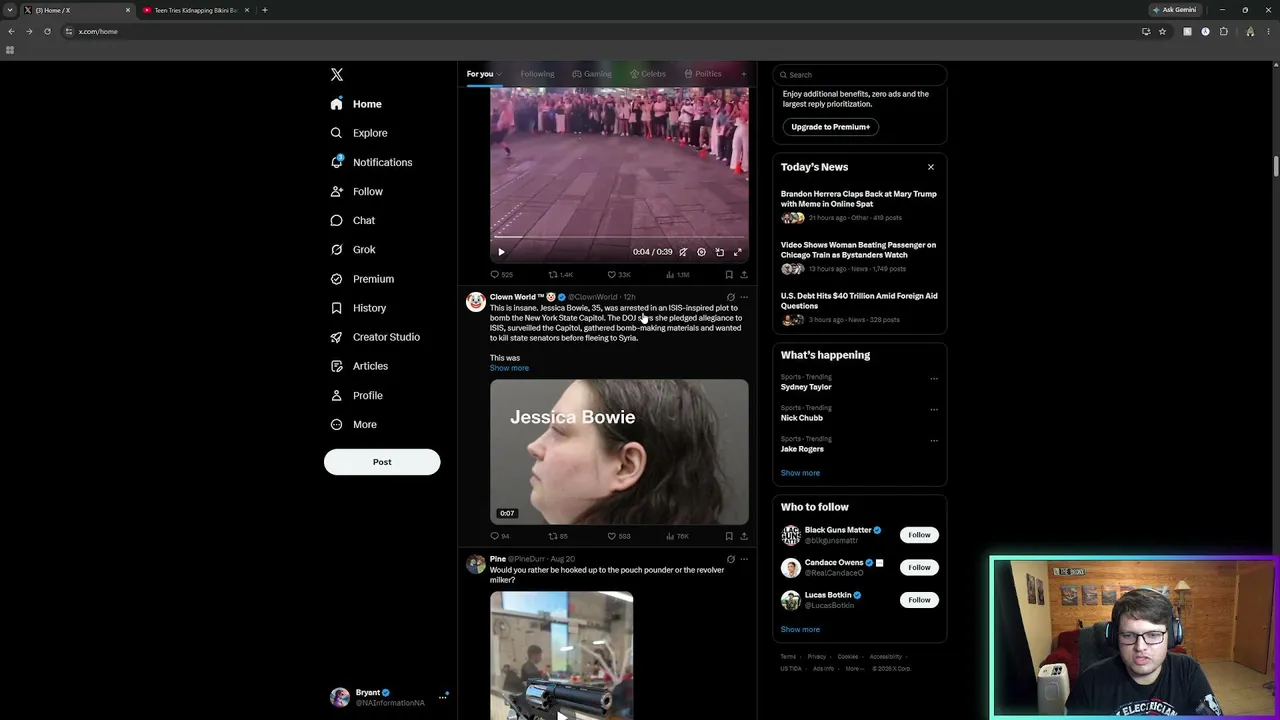Open More menu in sidebar
This screenshot has width=1280, height=720.
[354, 425]
